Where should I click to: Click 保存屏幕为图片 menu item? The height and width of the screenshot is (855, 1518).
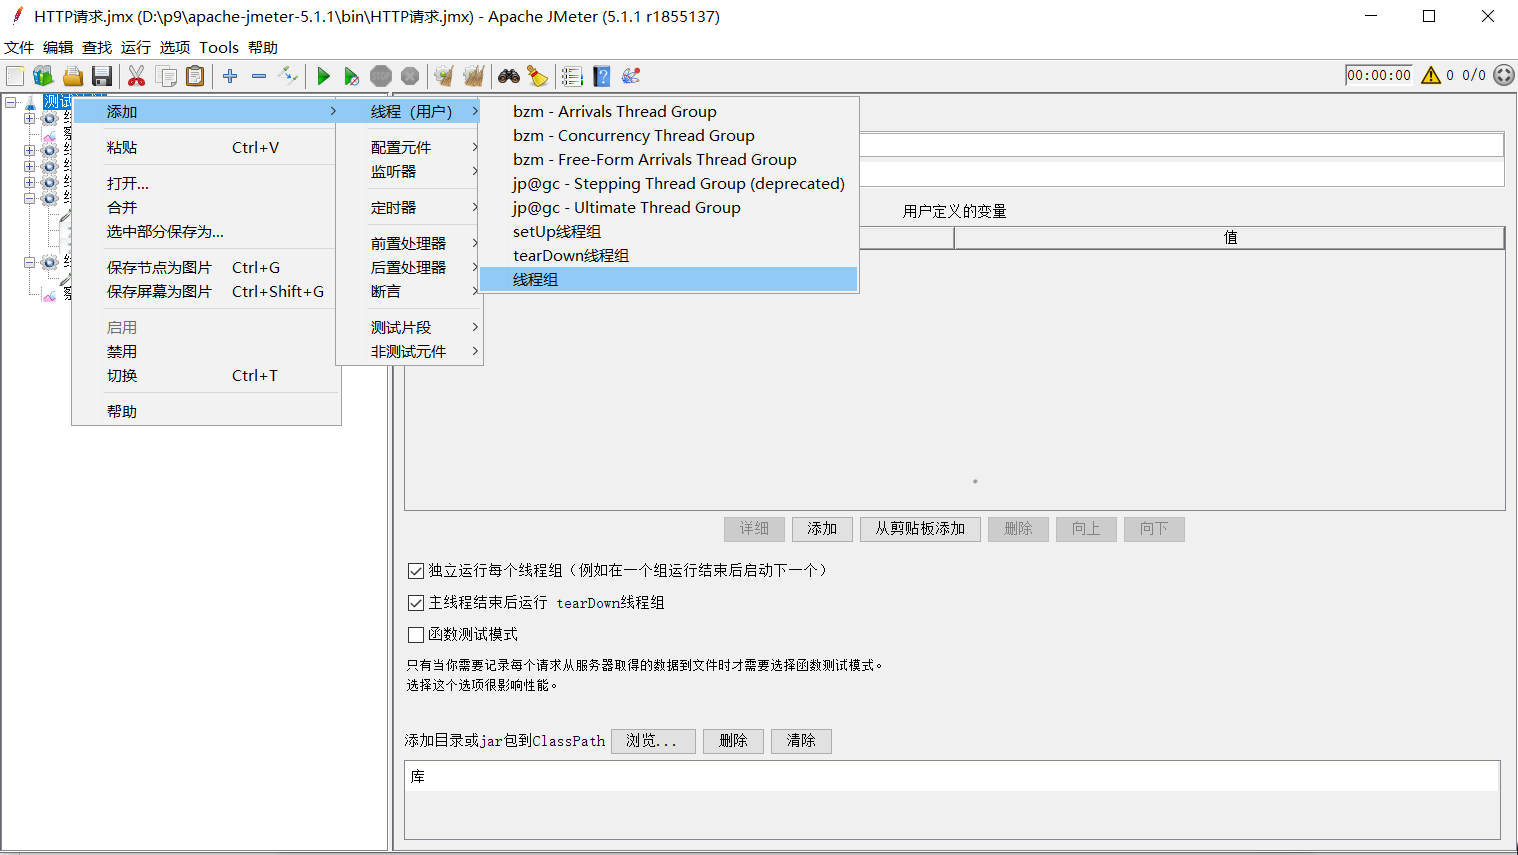(x=206, y=291)
